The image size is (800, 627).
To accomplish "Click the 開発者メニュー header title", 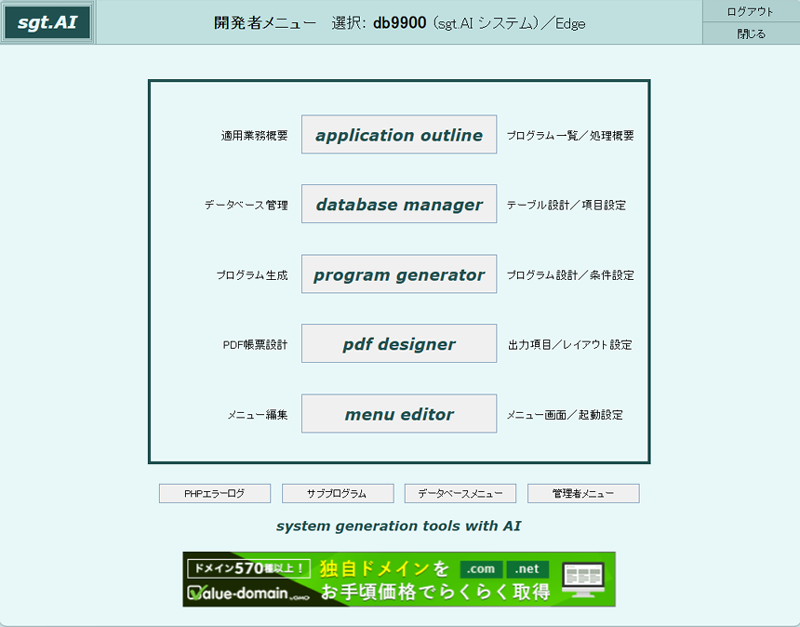I will [x=265, y=23].
